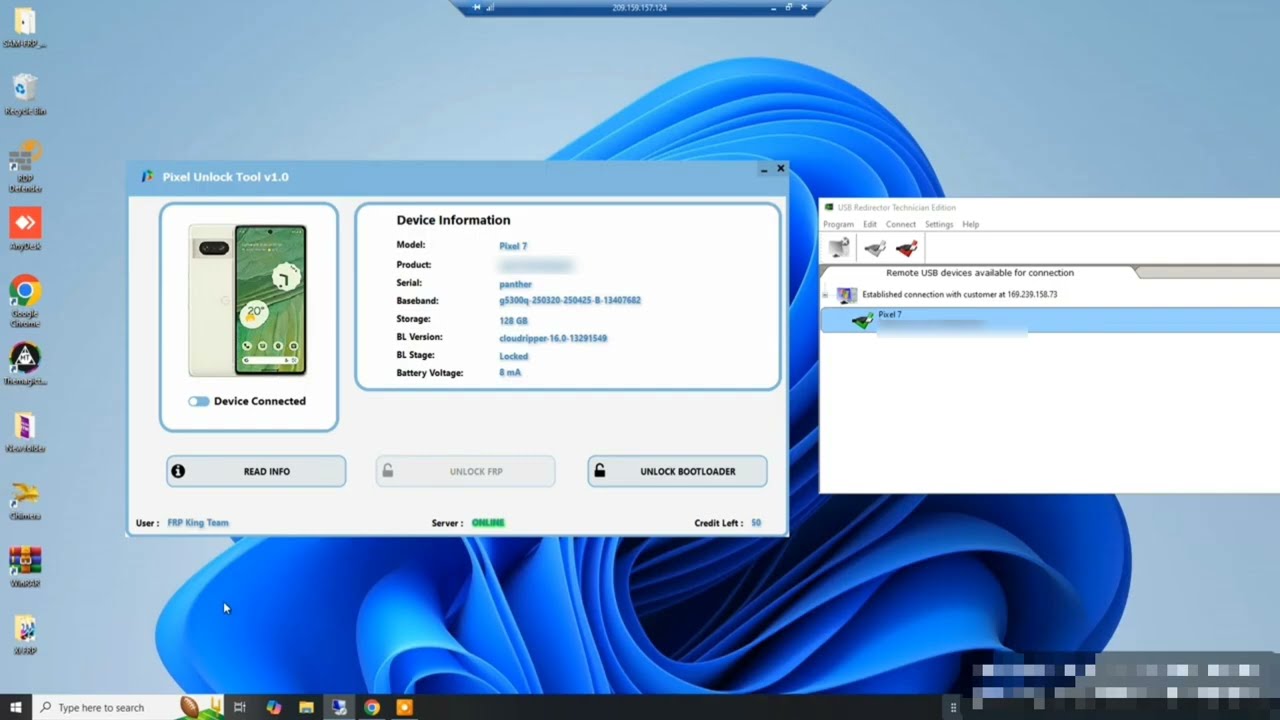Viewport: 1280px width, 720px height.
Task: Select the Pixel 7 device row
Action: click(x=1049, y=320)
